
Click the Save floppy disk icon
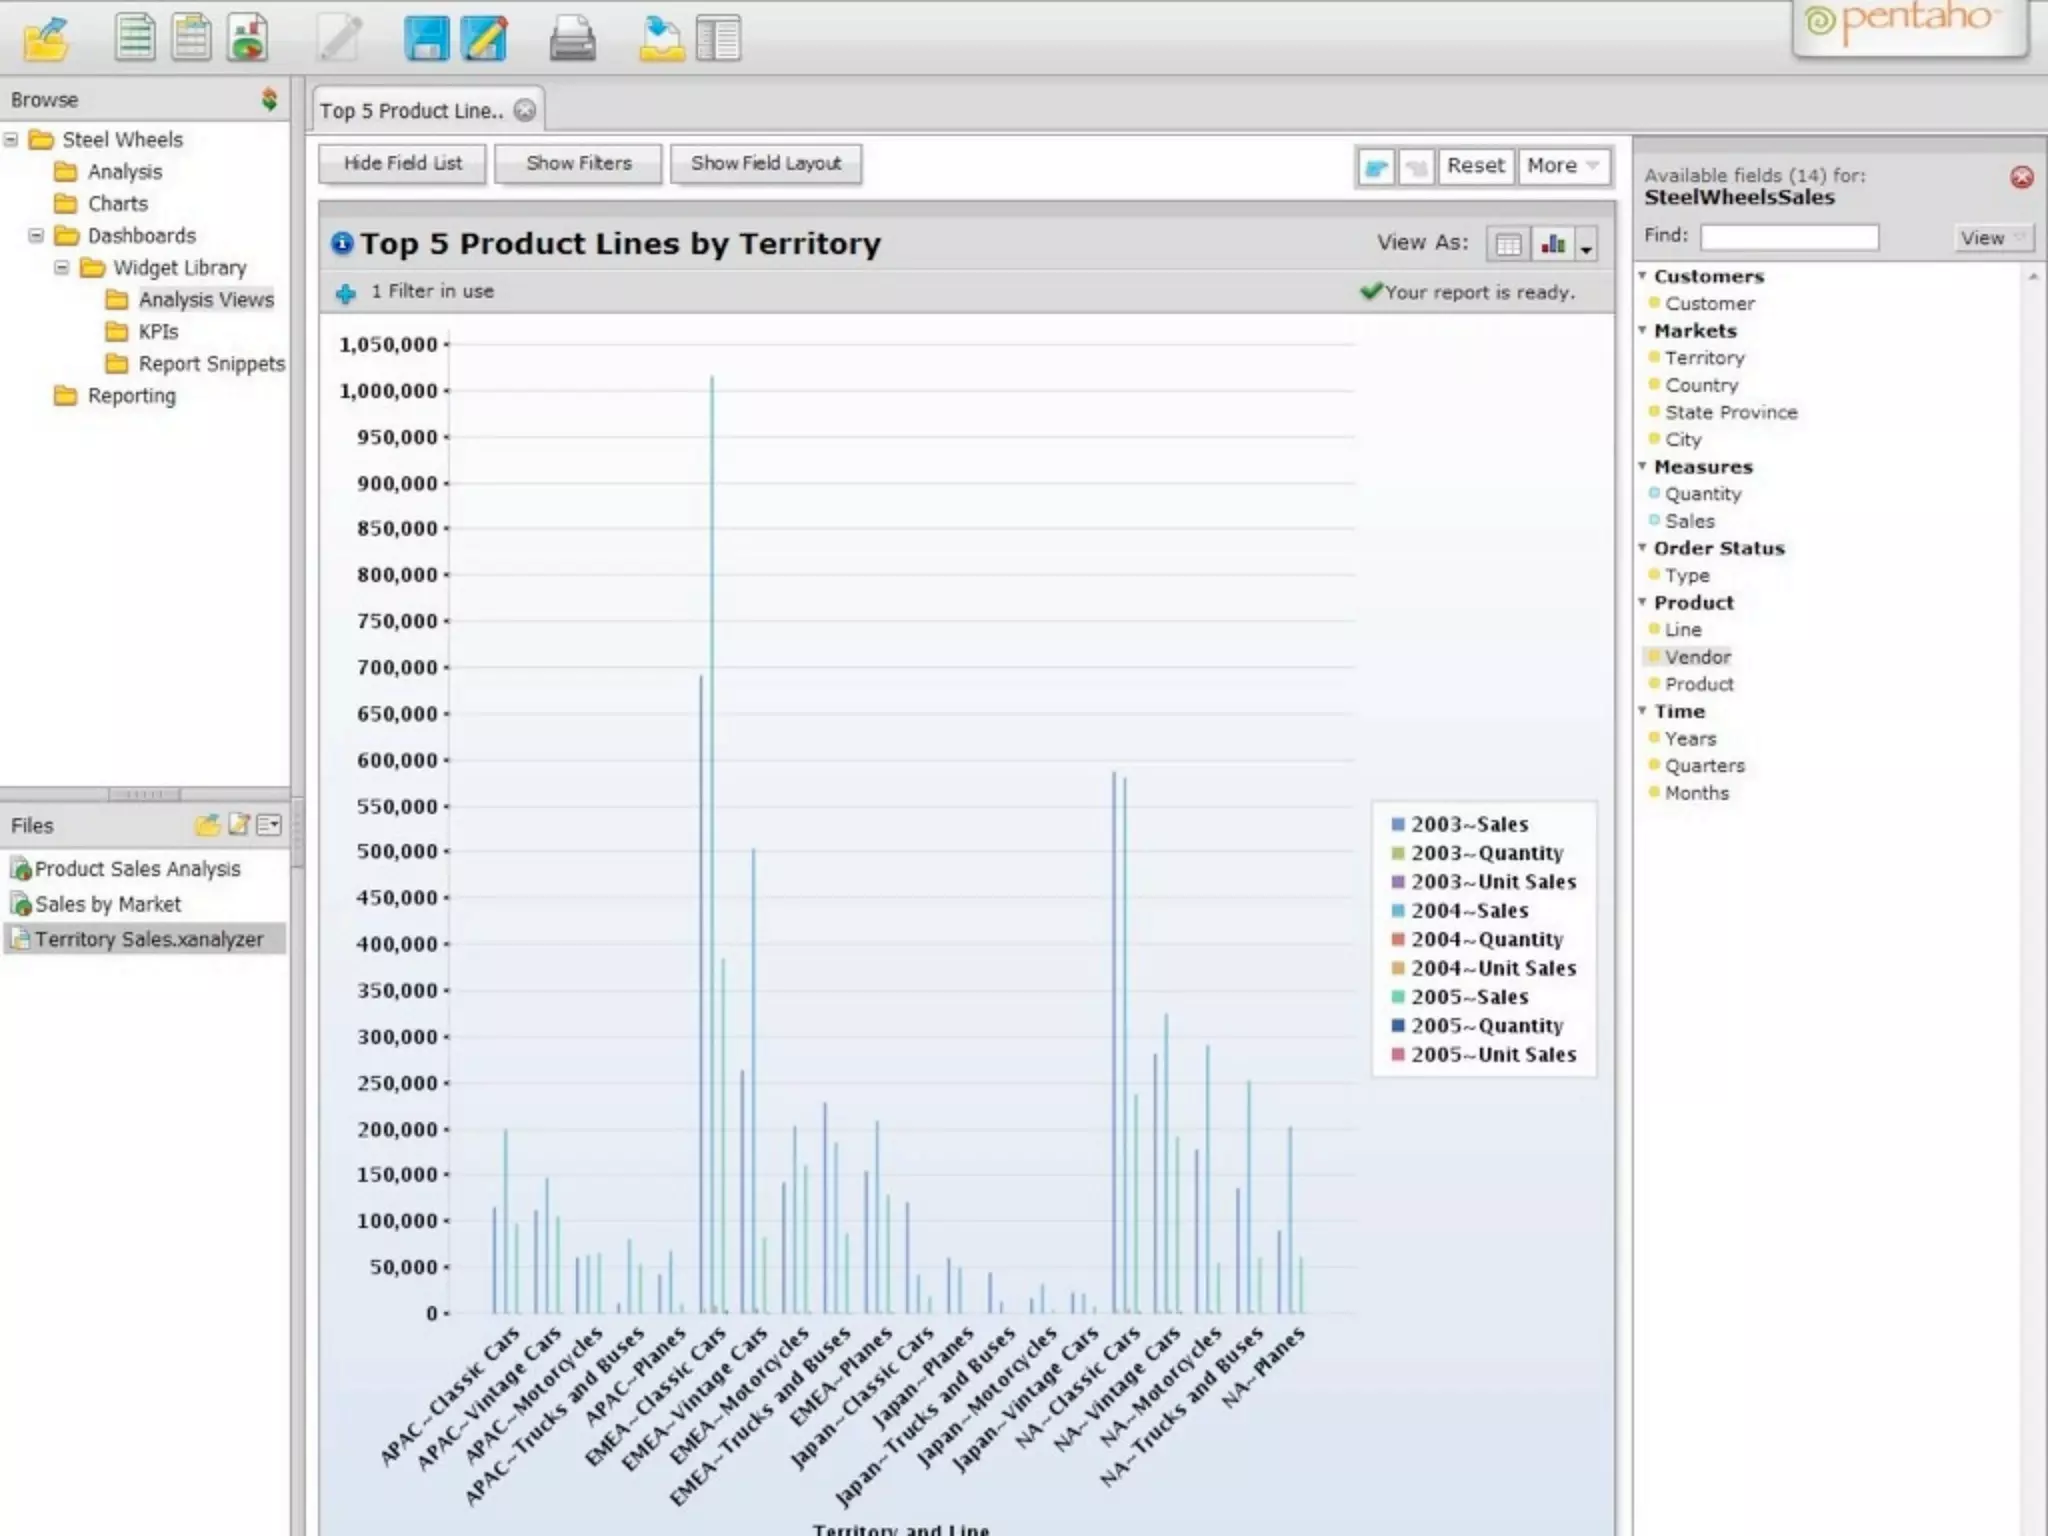coord(427,39)
